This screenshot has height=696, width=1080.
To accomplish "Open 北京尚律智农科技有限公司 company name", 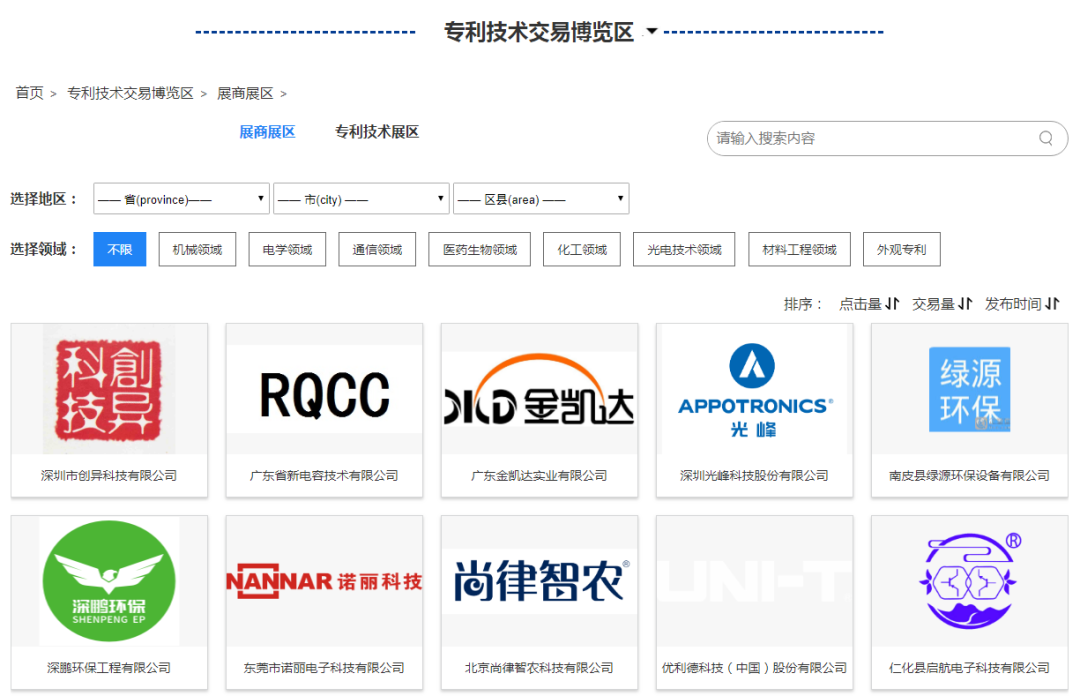I will click(539, 668).
